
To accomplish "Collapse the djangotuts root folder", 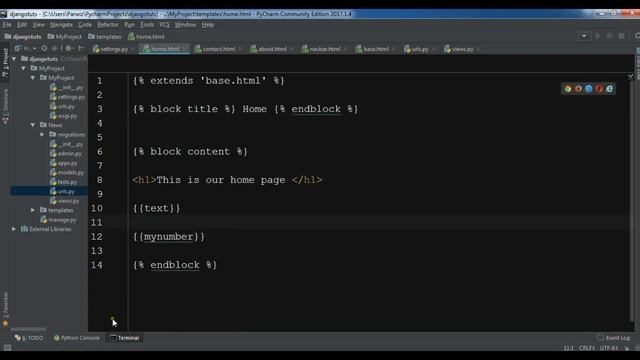I will [x=14, y=59].
